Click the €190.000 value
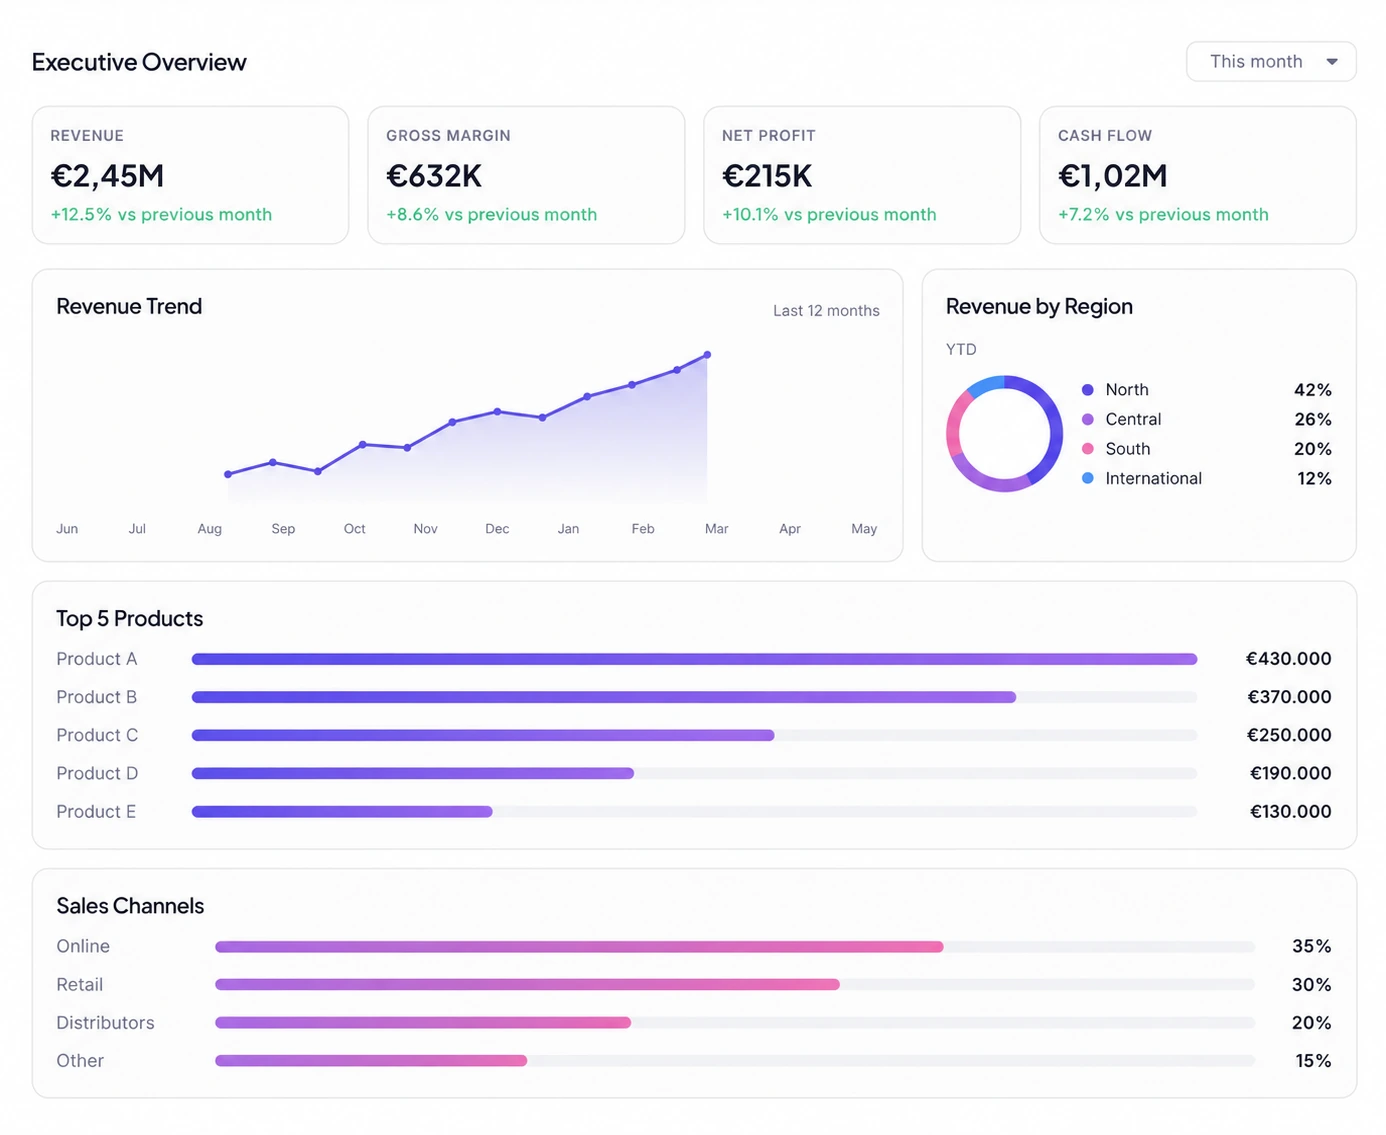This screenshot has width=1386, height=1135. pyautogui.click(x=1291, y=773)
